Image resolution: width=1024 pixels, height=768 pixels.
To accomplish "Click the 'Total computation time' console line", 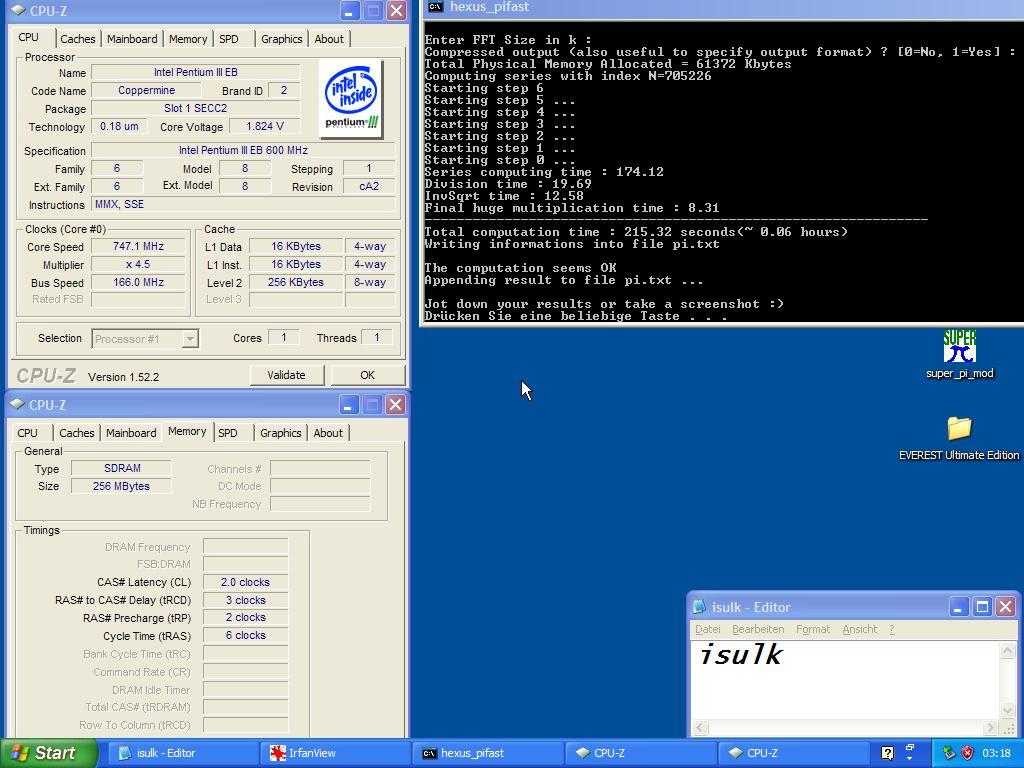I will (636, 232).
